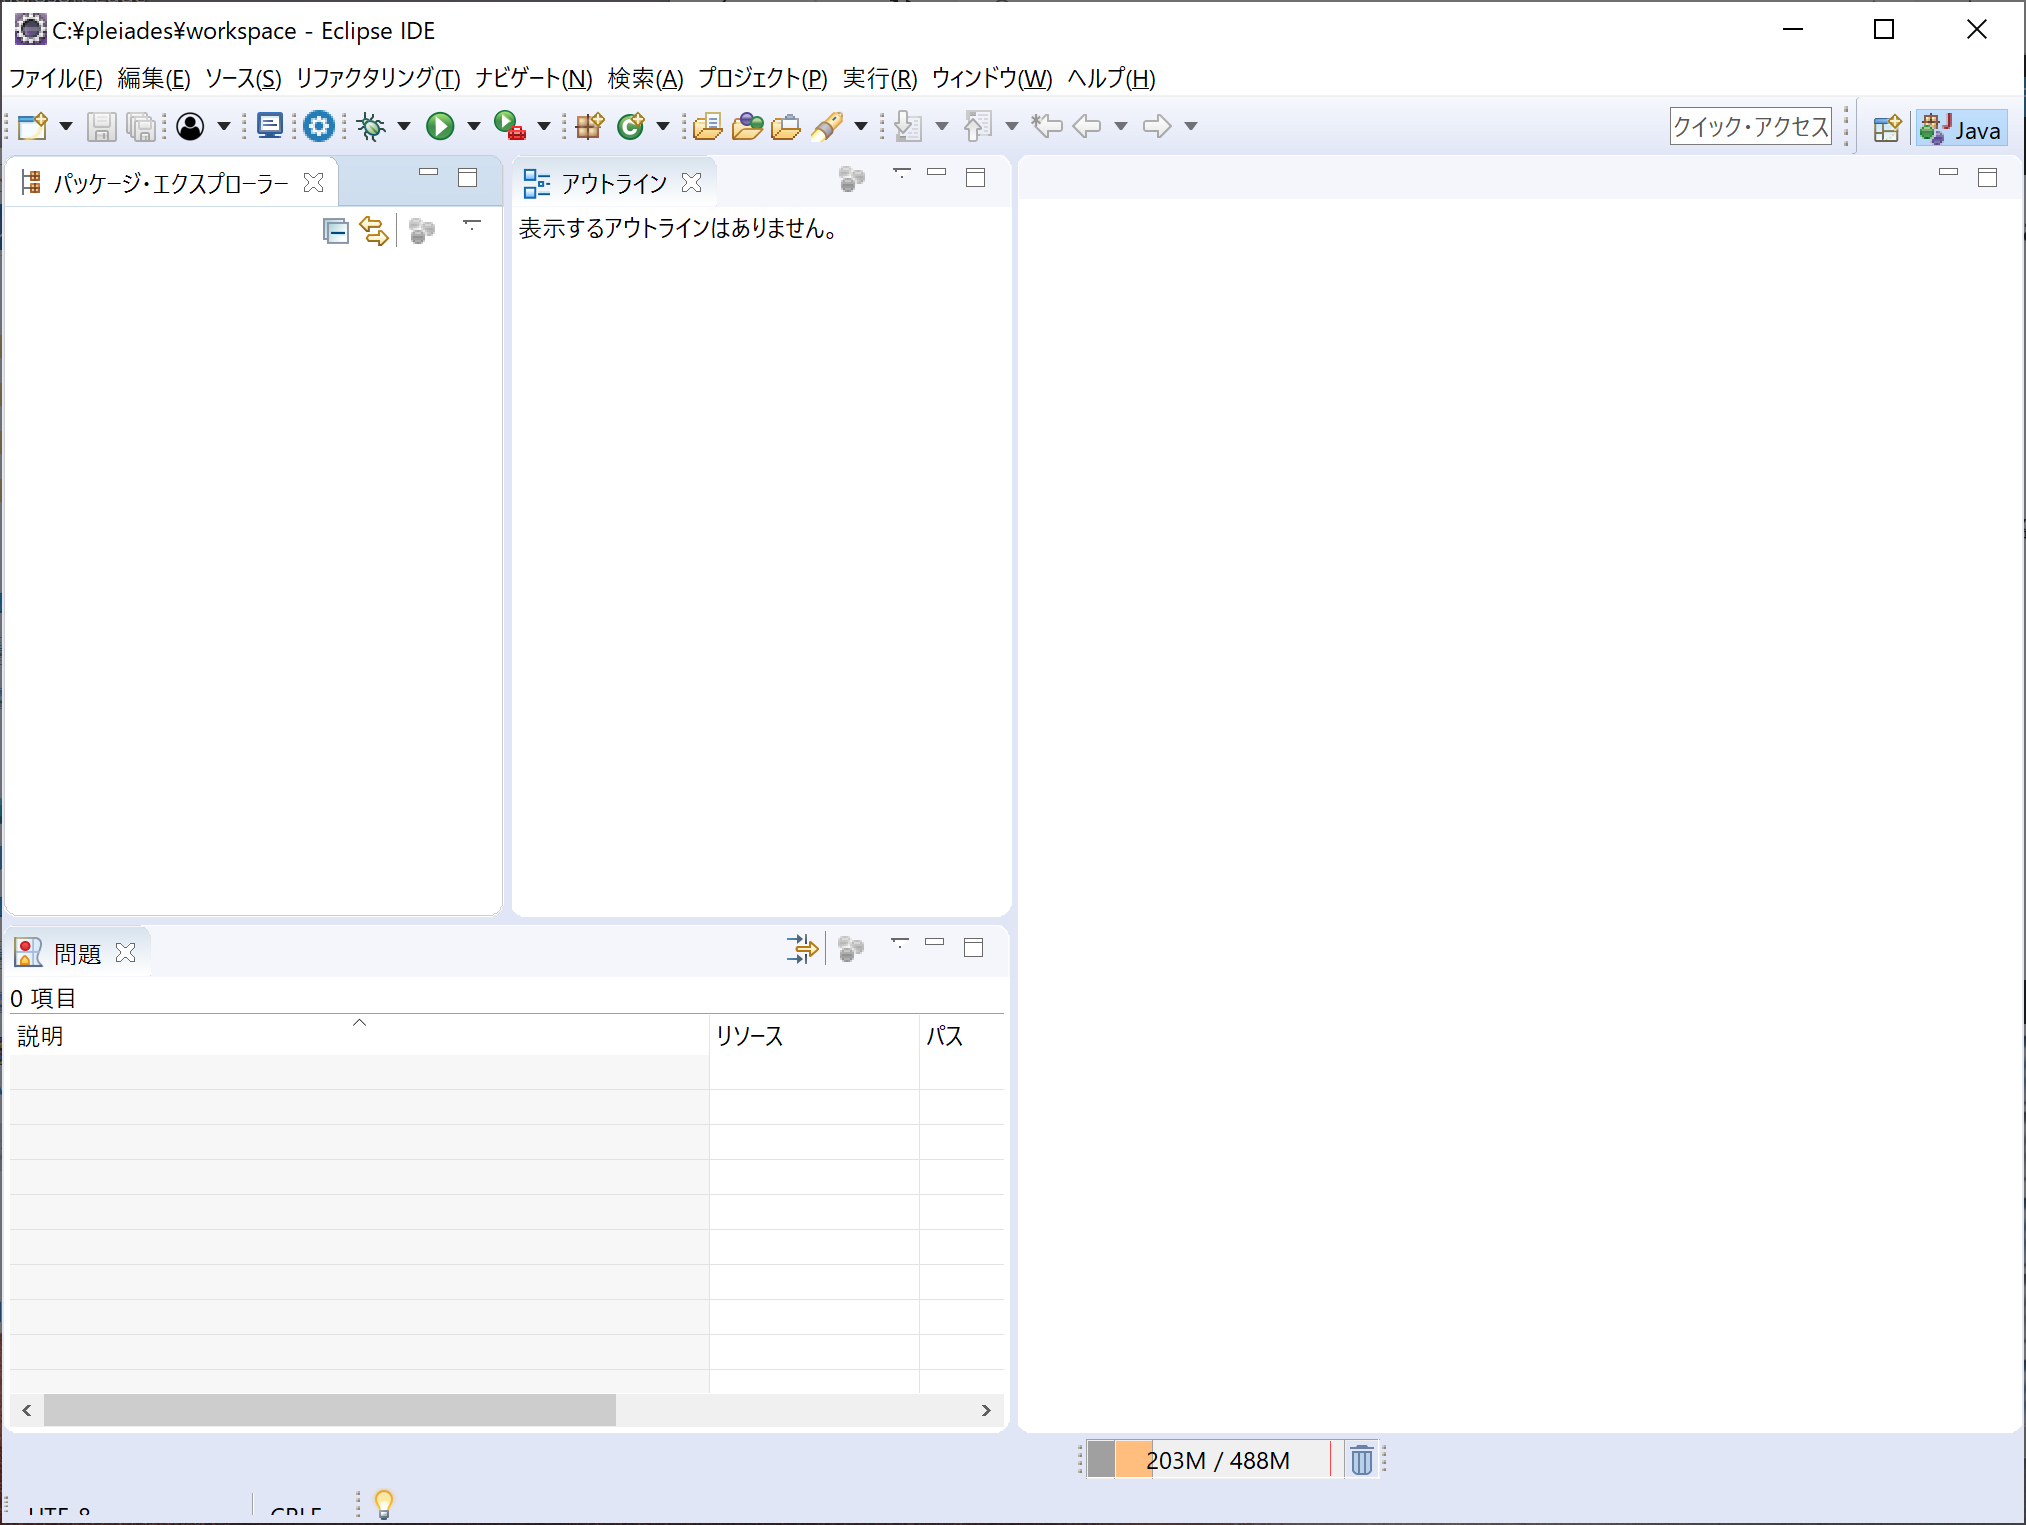Click the New Java Package icon
This screenshot has height=1525, width=2026.
click(590, 126)
